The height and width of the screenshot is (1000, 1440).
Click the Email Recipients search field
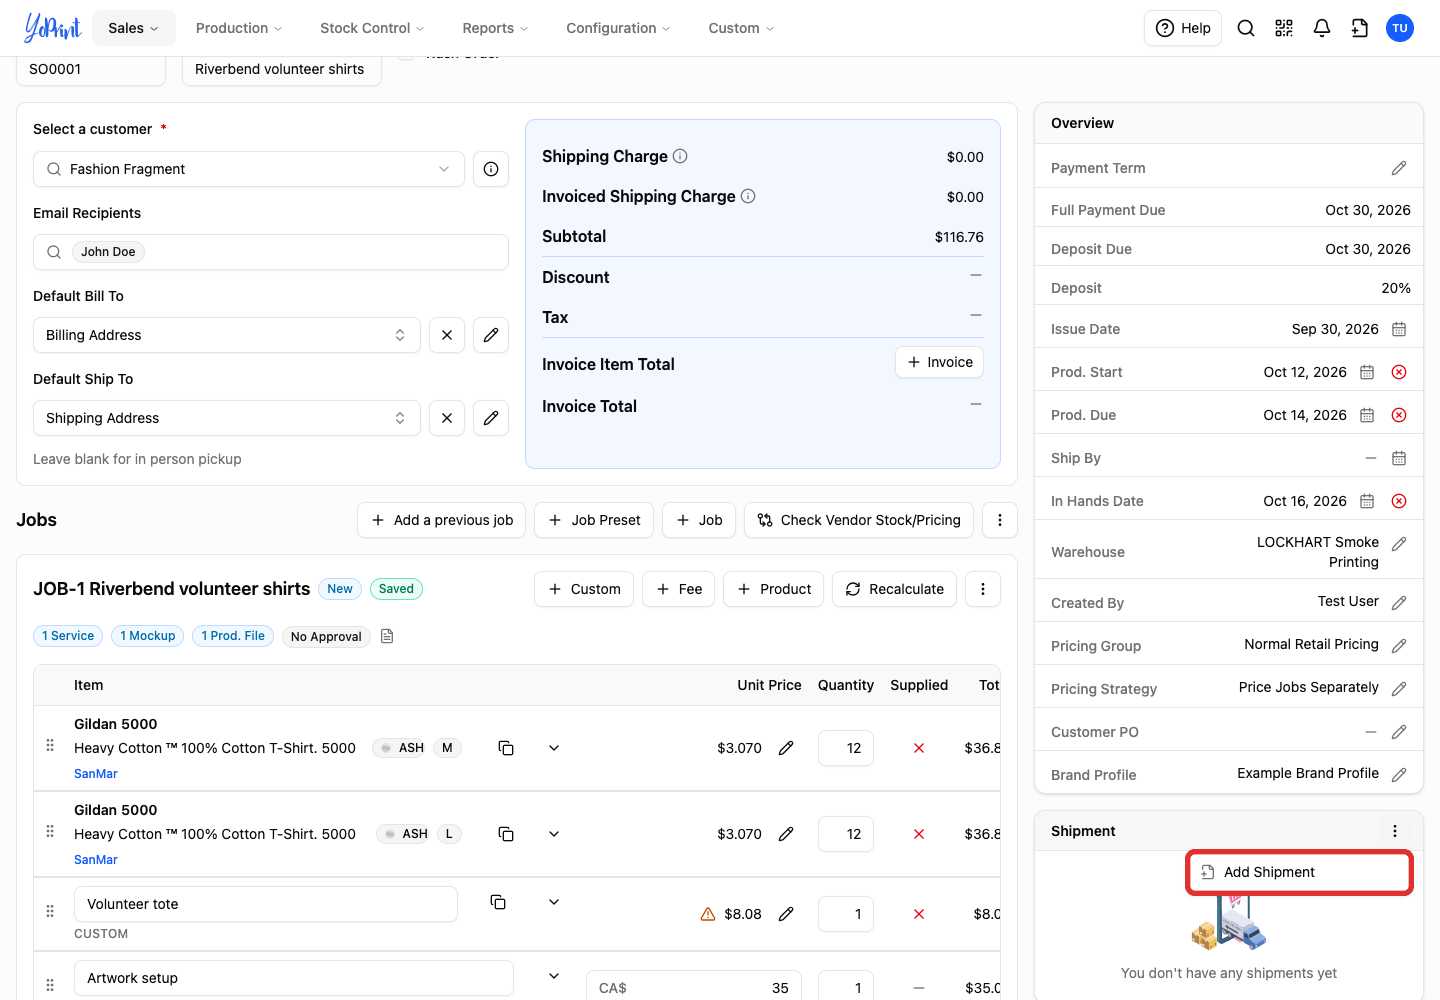[271, 252]
